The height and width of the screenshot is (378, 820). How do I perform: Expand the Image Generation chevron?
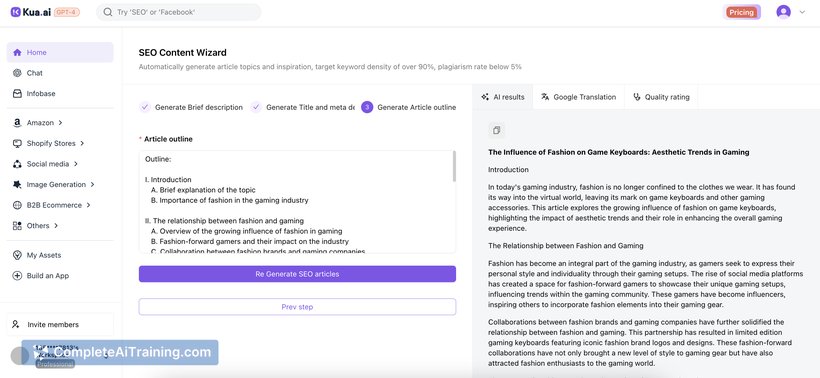(93, 184)
